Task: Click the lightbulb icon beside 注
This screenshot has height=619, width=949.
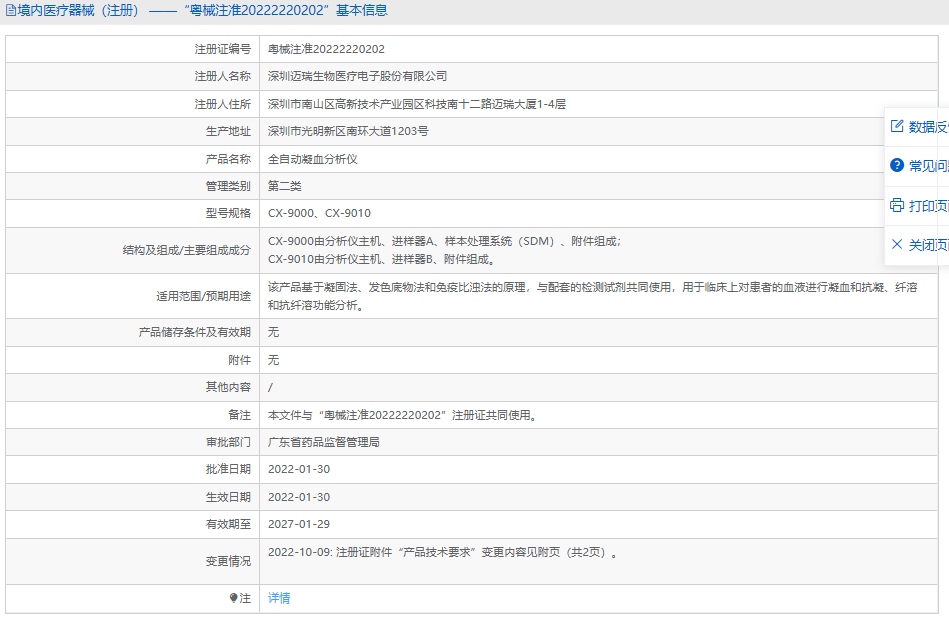Action: (234, 598)
